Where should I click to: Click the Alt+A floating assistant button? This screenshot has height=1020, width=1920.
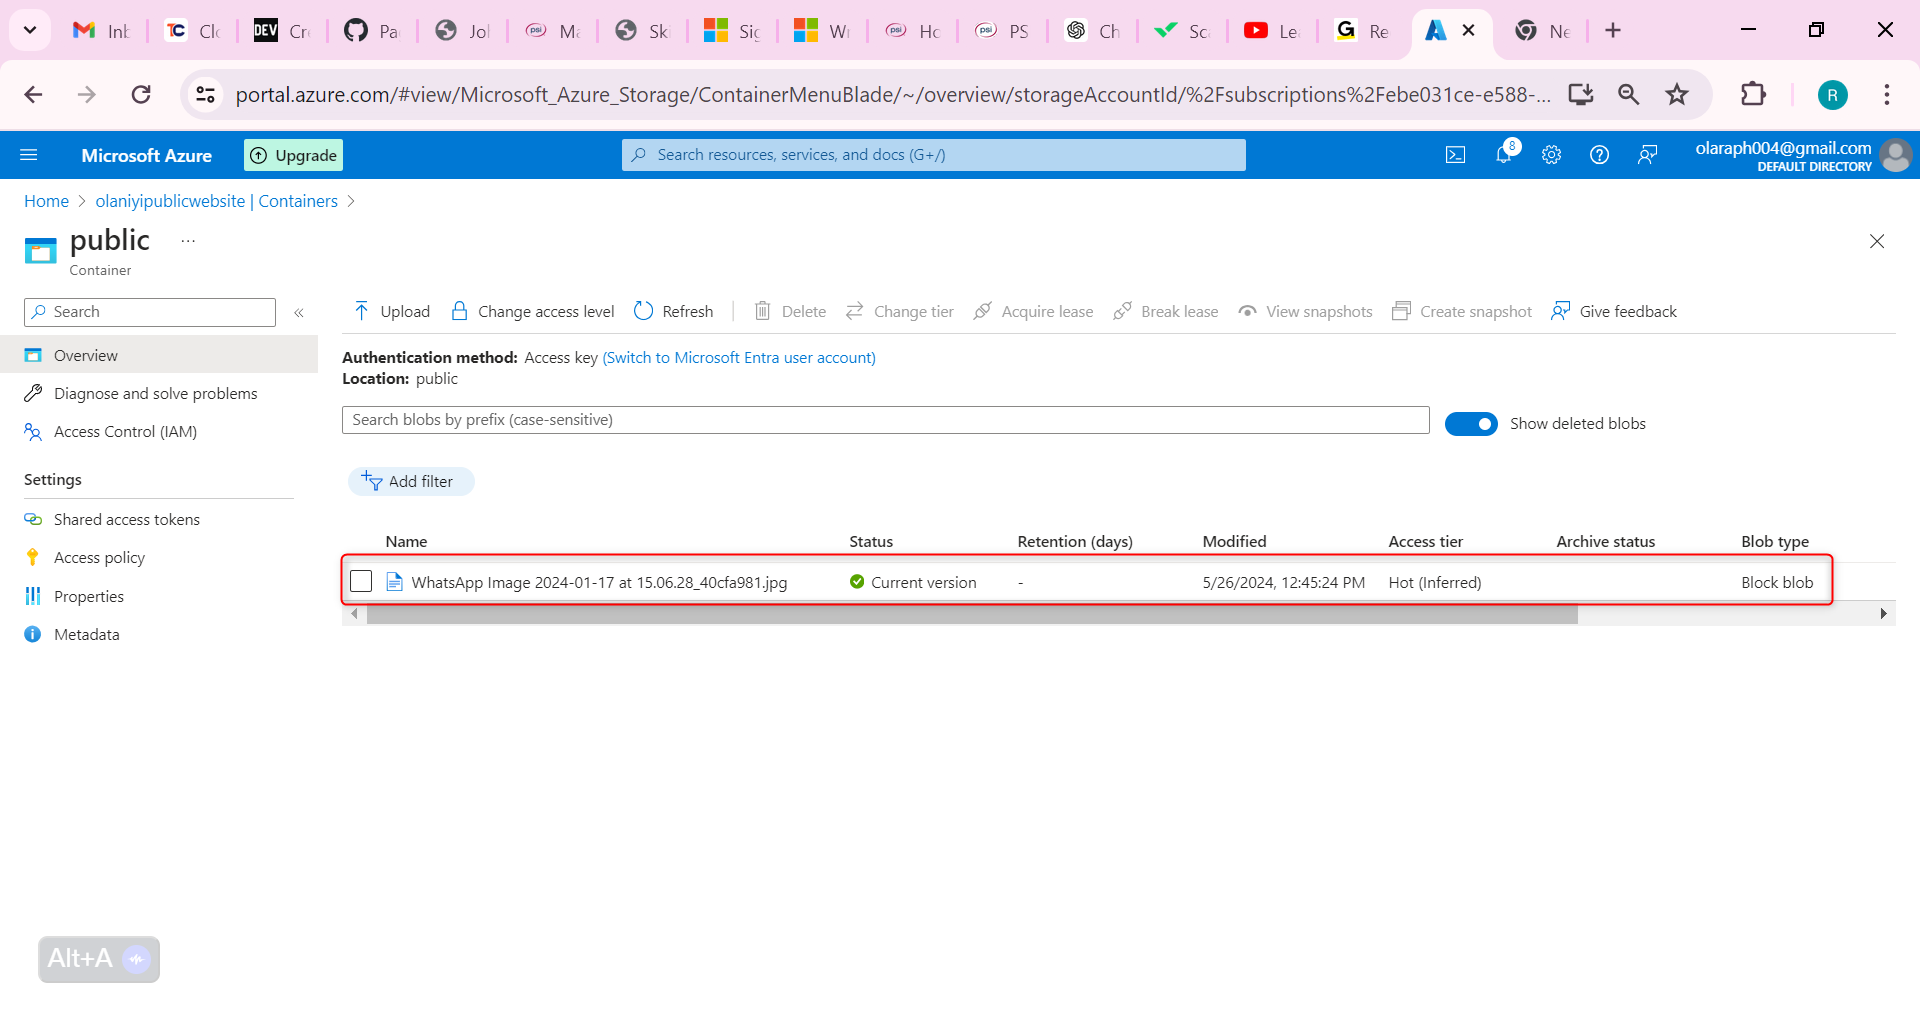coord(99,959)
